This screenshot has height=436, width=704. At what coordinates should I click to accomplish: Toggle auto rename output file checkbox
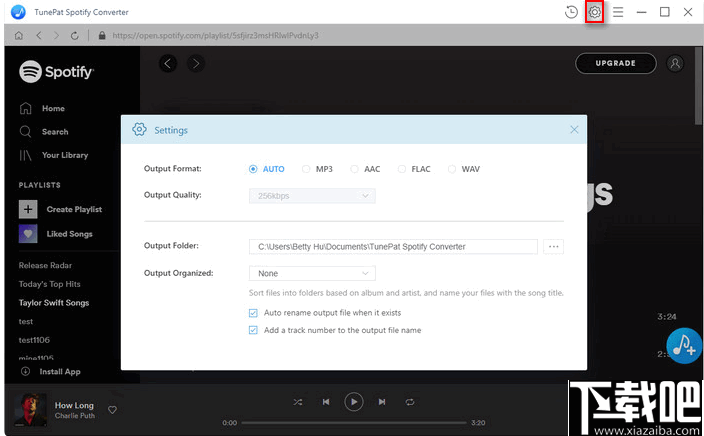253,313
